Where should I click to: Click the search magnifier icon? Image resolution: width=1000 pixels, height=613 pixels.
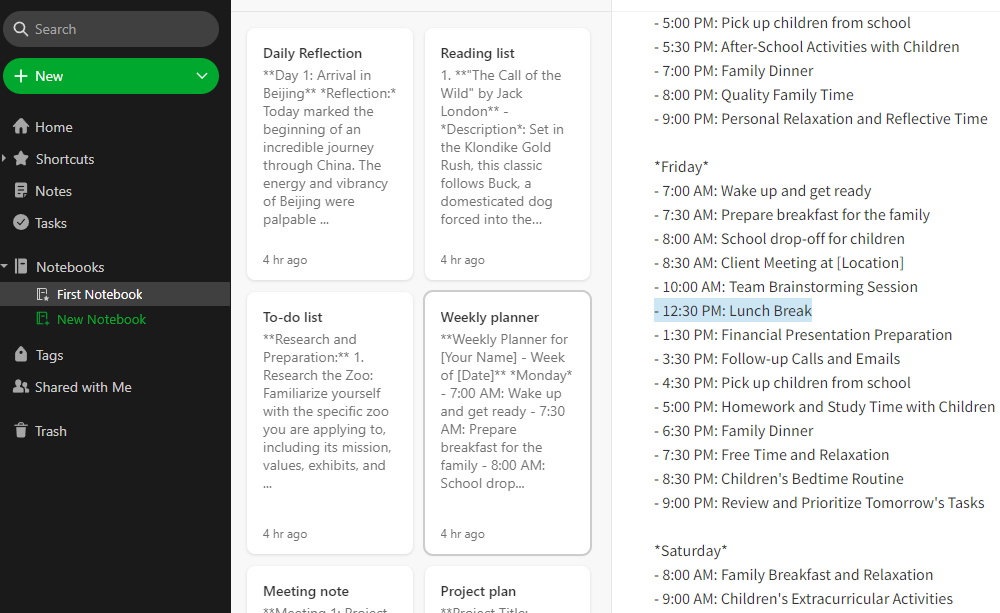point(22,29)
